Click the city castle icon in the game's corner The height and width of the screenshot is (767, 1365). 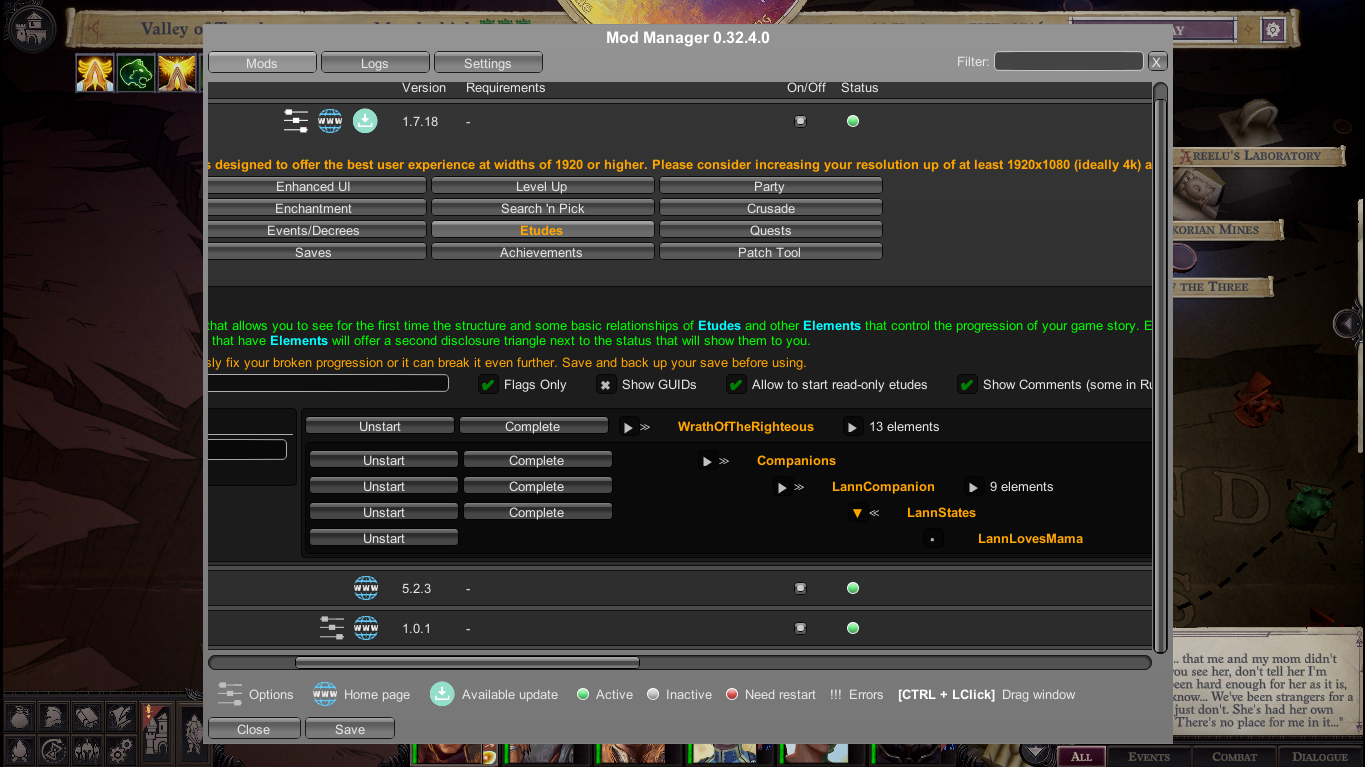point(34,30)
